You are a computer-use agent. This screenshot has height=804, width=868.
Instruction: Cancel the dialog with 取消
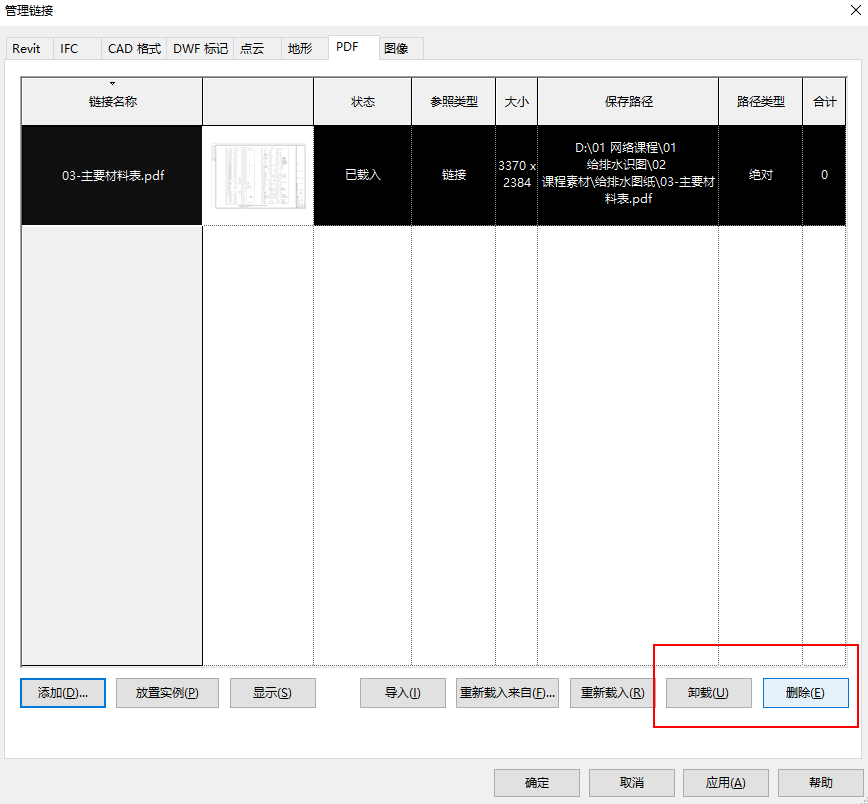point(632,782)
